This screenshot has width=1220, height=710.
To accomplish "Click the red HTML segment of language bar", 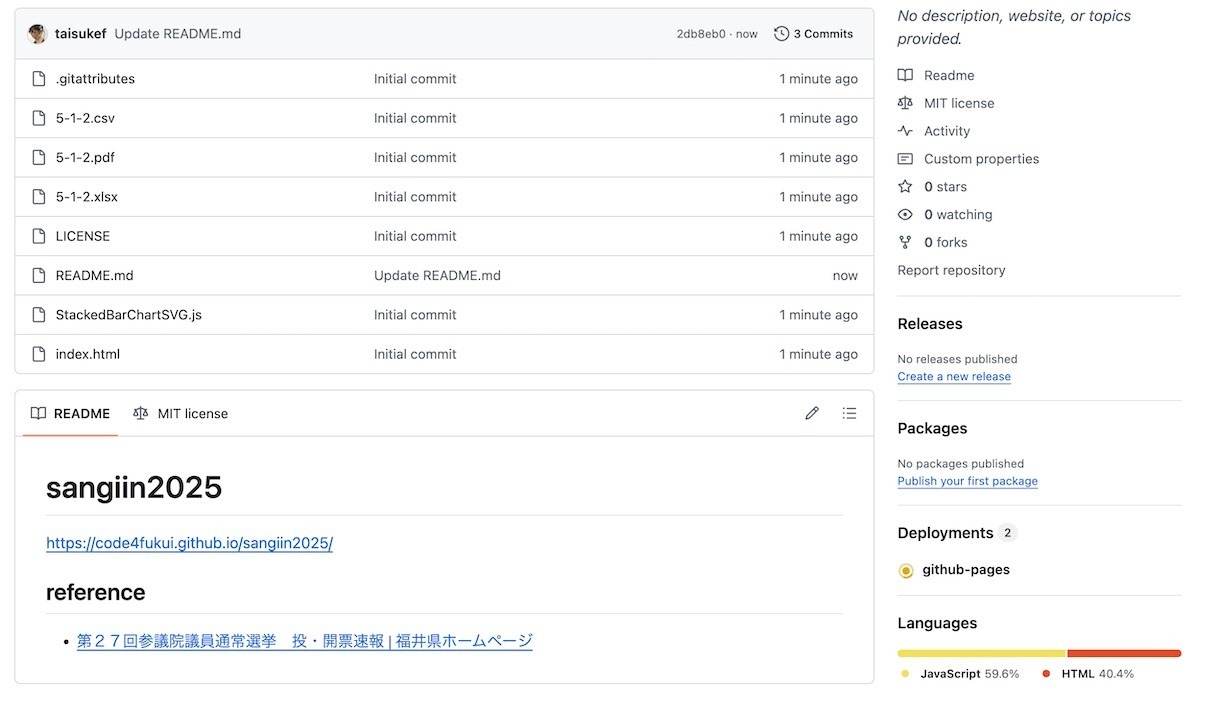I will pos(1124,654).
